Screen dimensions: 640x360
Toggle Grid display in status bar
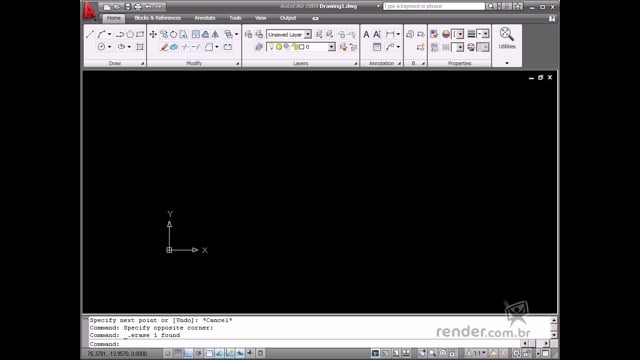click(178, 353)
